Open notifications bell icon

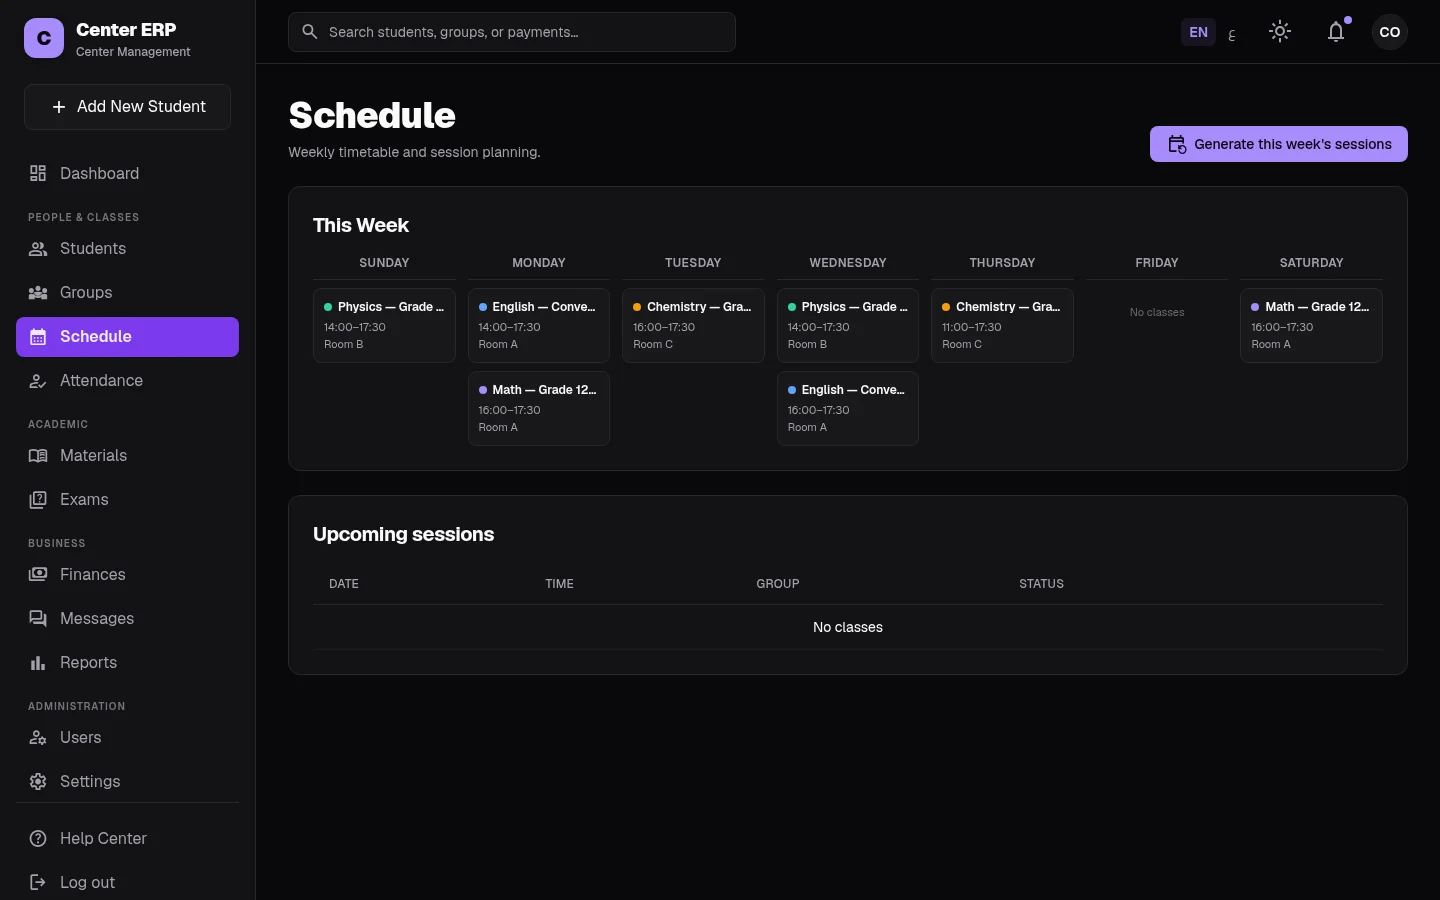pos(1336,32)
